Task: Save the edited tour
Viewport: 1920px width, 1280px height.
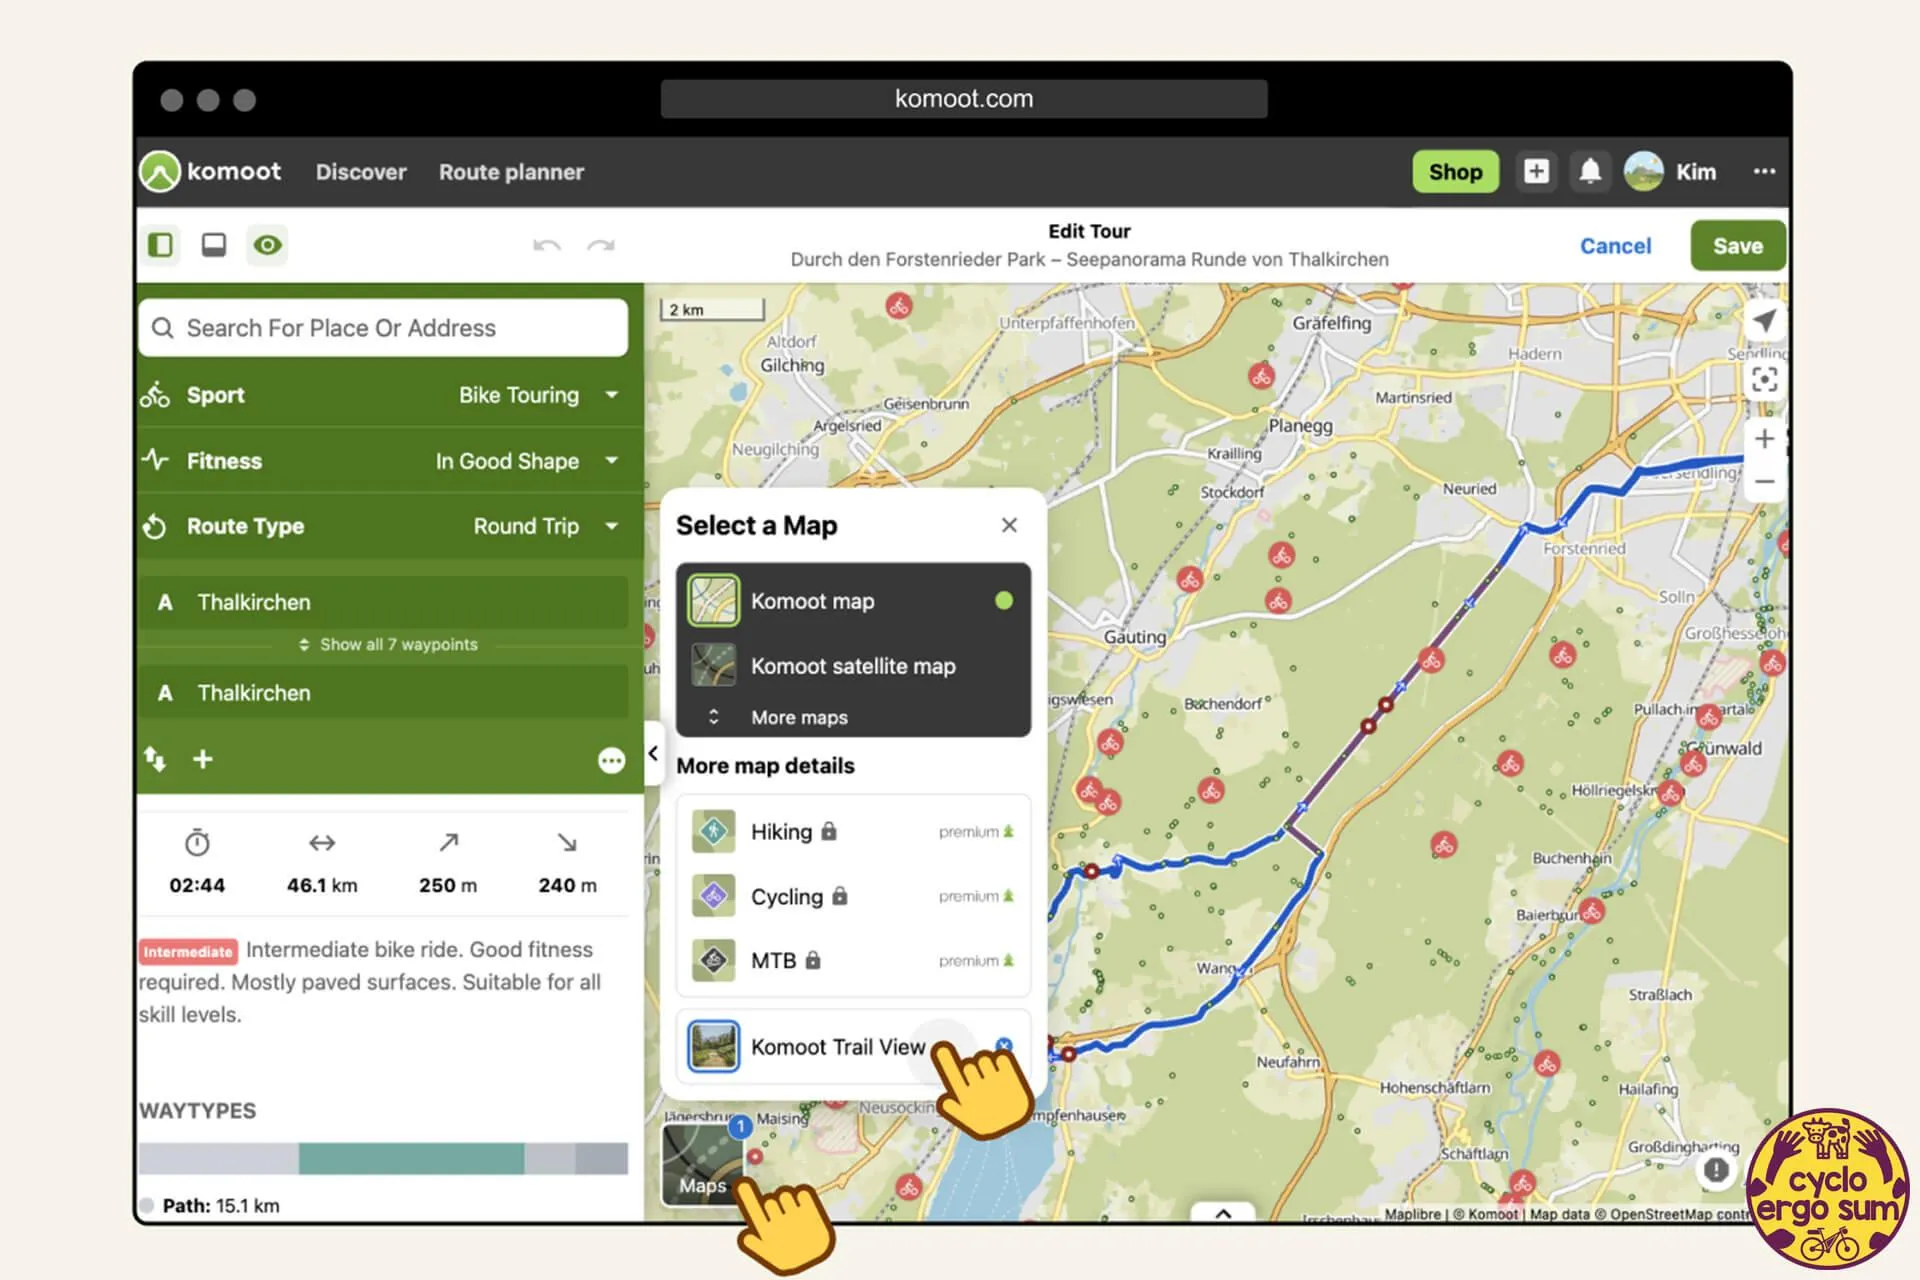Action: [x=1737, y=245]
